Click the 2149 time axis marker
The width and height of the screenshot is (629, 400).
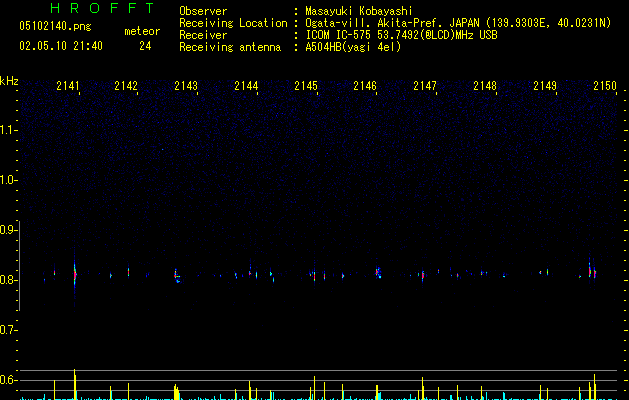[545, 86]
